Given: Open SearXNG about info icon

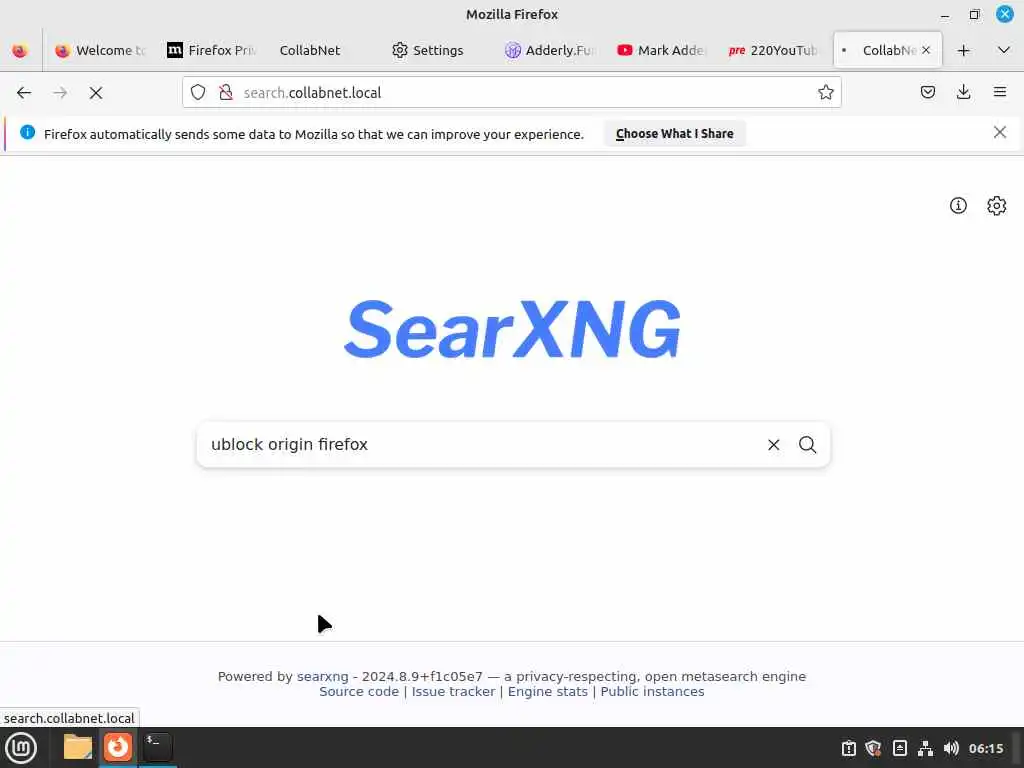Looking at the screenshot, I should (x=958, y=206).
